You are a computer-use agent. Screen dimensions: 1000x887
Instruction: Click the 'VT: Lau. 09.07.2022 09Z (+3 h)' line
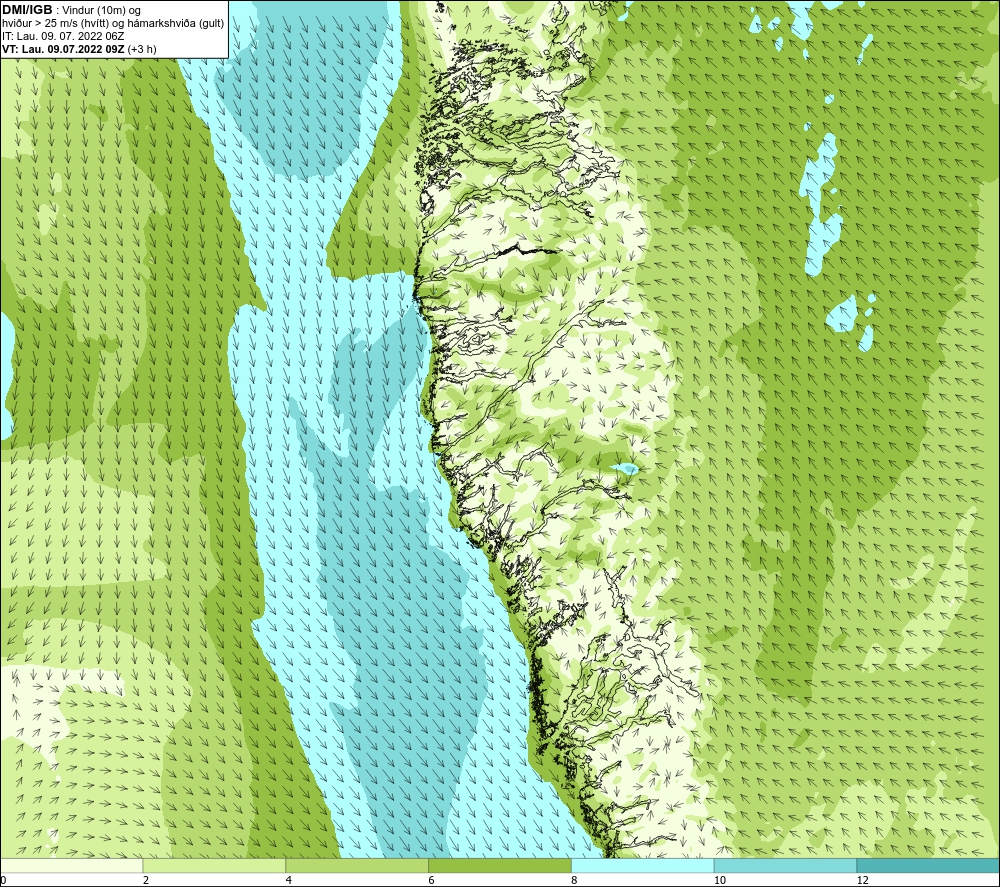pos(79,49)
